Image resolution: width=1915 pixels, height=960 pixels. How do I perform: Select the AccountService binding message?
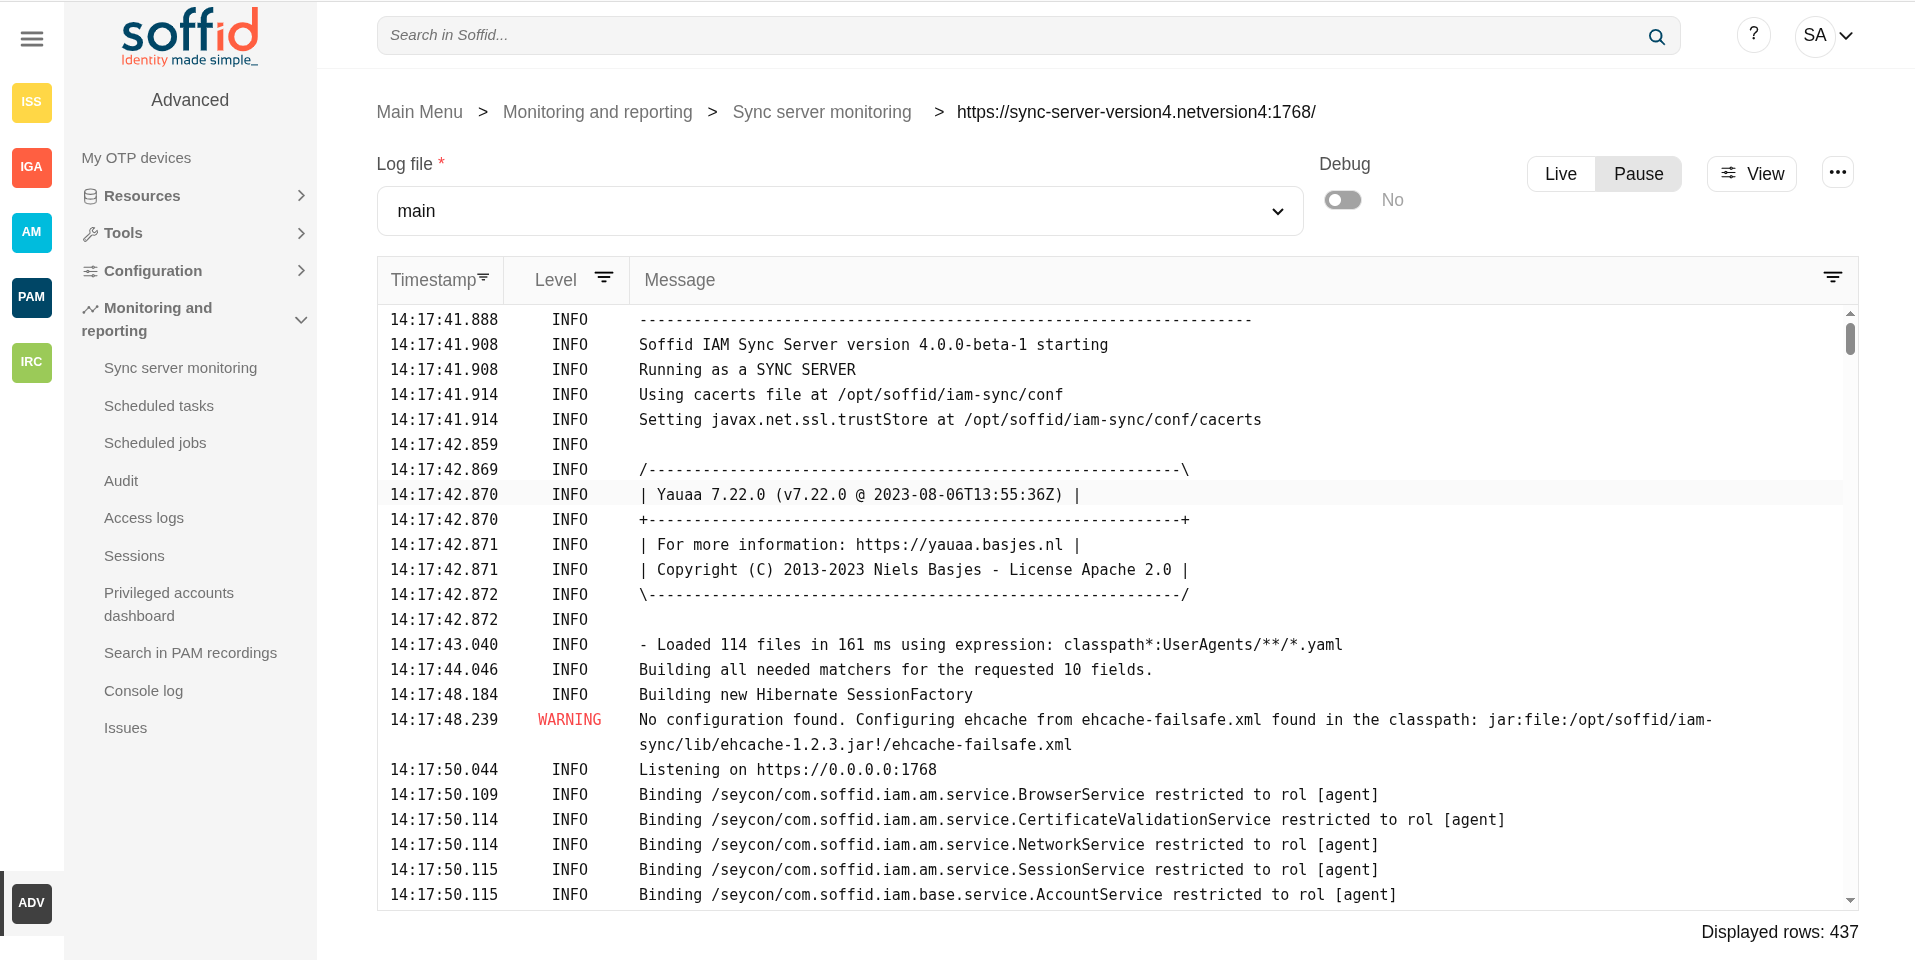point(1017,895)
